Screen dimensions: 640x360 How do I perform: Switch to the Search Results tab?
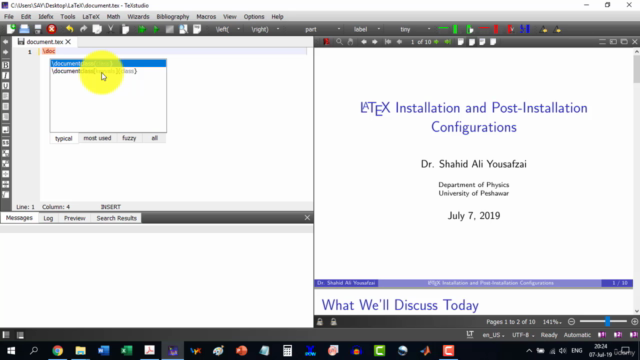pos(117,218)
